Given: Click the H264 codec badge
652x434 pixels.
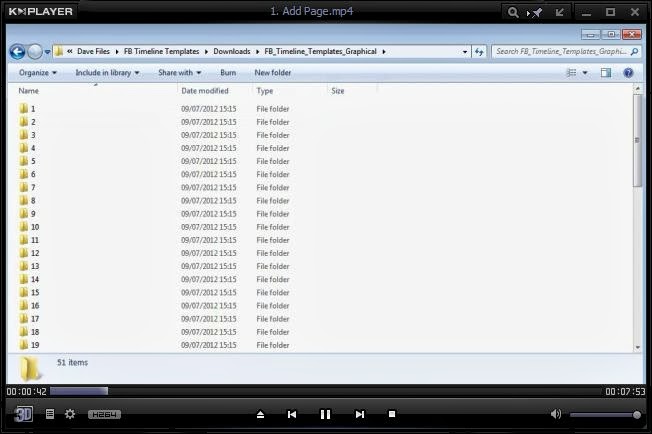Looking at the screenshot, I should [x=104, y=414].
